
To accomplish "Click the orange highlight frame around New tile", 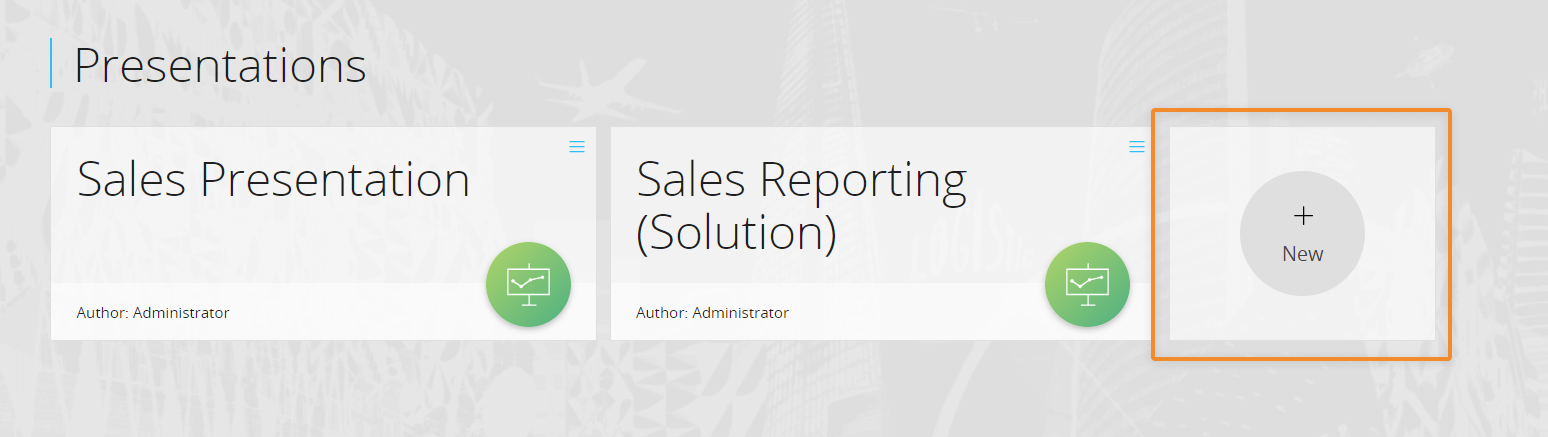I will pyautogui.click(x=1301, y=110).
